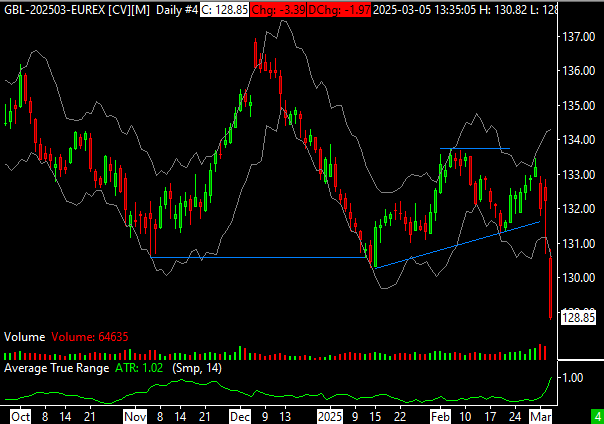The width and height of the screenshot is (604, 424).
Task: Click the 131.00 price axis label
Action: pyautogui.click(x=579, y=243)
